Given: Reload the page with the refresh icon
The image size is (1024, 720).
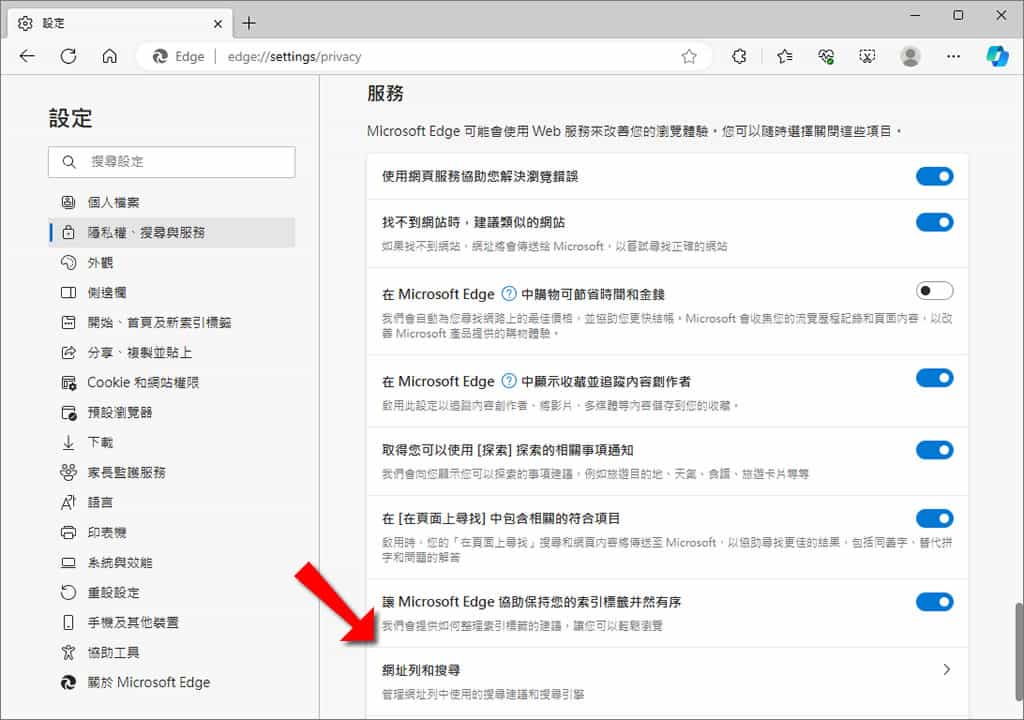Looking at the screenshot, I should 68,56.
